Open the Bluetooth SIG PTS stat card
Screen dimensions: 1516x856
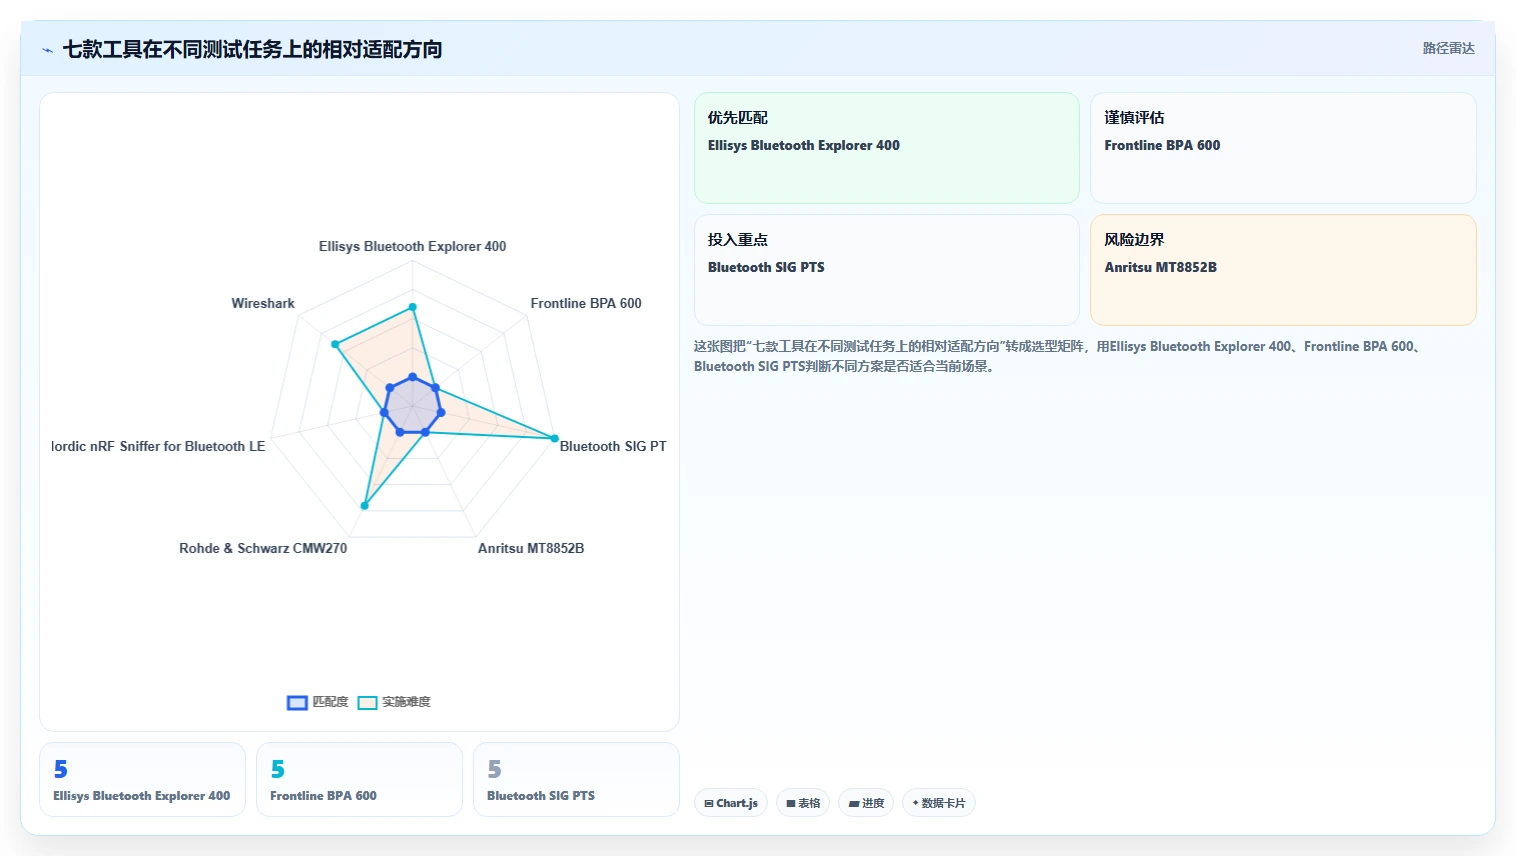click(x=576, y=779)
